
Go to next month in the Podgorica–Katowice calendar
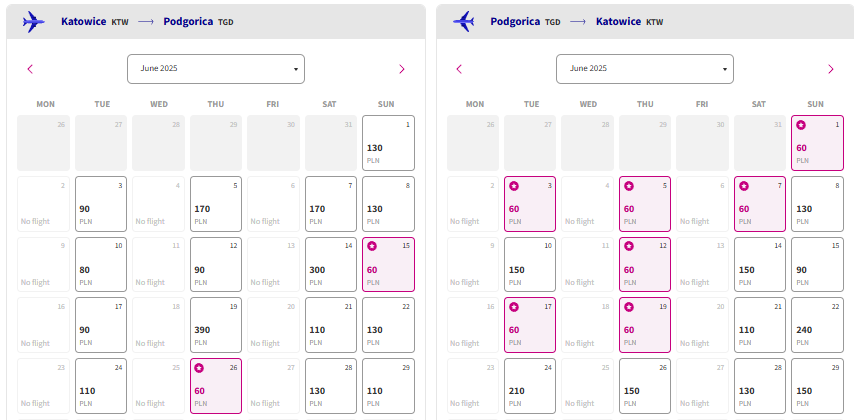(831, 69)
